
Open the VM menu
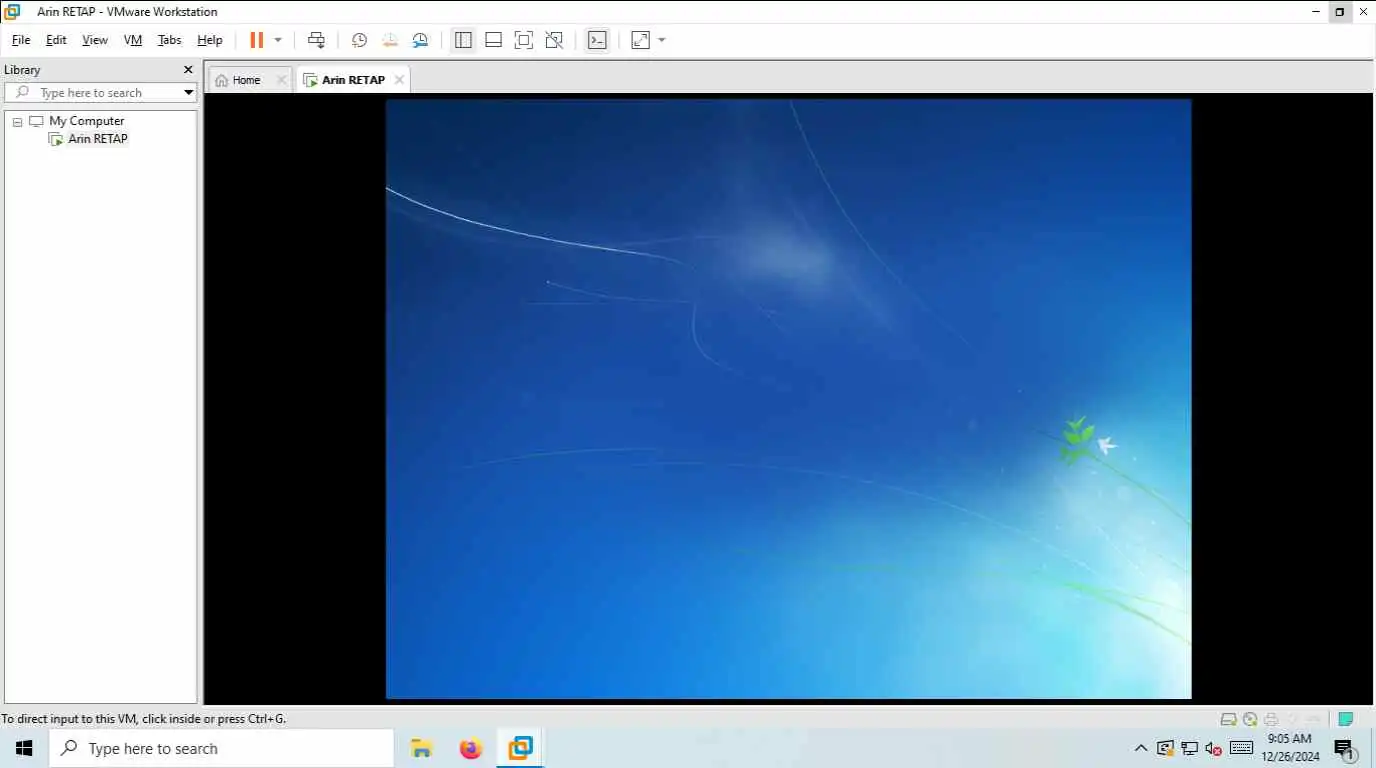[133, 40]
